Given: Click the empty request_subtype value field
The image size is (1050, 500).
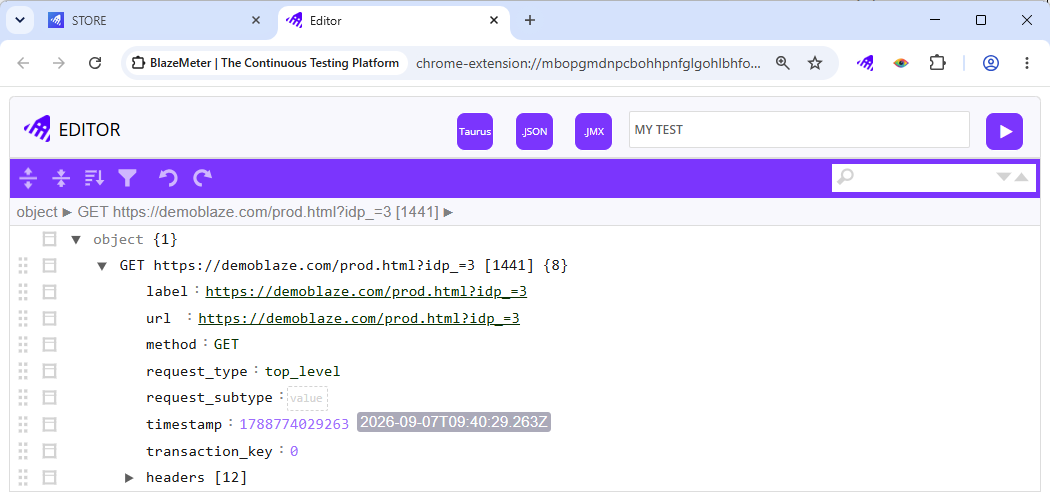Looking at the screenshot, I should (x=307, y=398).
